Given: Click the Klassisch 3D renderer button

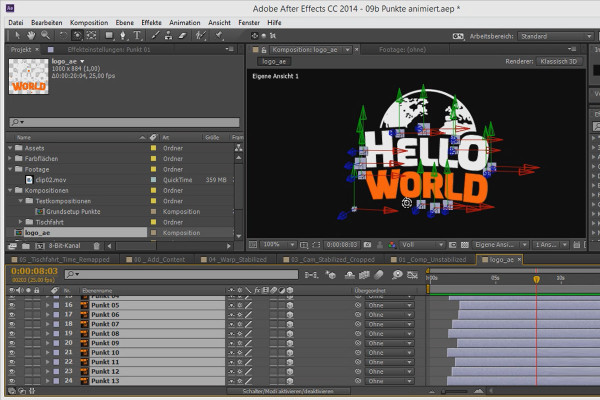Looking at the screenshot, I should (559, 62).
